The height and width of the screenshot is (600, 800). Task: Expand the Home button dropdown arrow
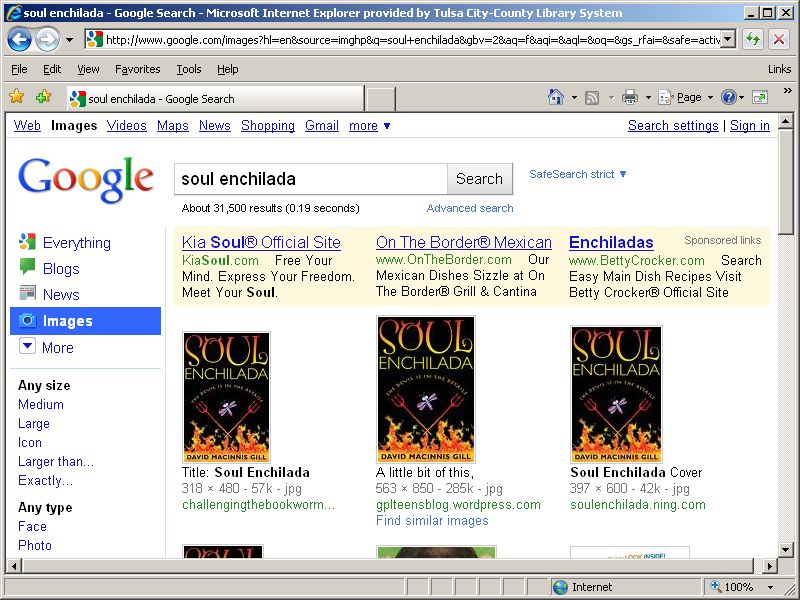click(x=574, y=97)
